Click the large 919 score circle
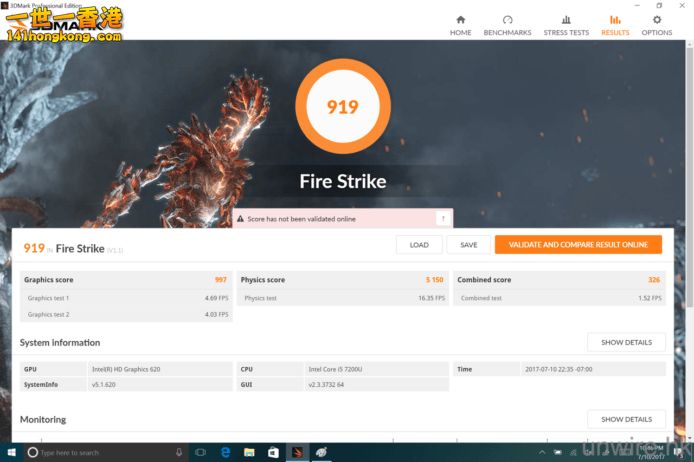Image resolution: width=694 pixels, height=462 pixels. [343, 107]
